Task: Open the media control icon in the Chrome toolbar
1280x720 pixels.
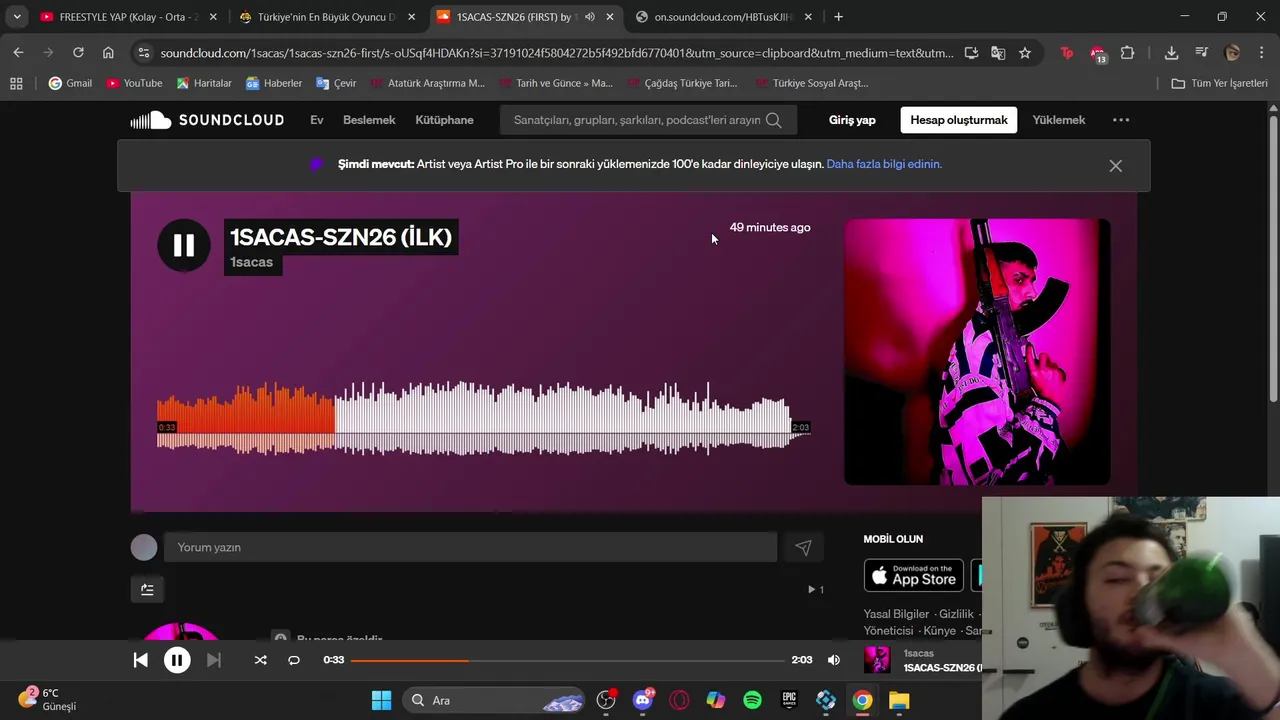Action: click(x=1202, y=53)
